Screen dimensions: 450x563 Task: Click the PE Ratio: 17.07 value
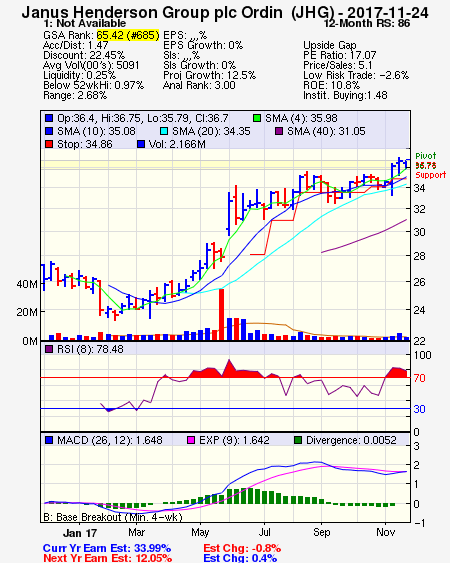[x=339, y=55]
